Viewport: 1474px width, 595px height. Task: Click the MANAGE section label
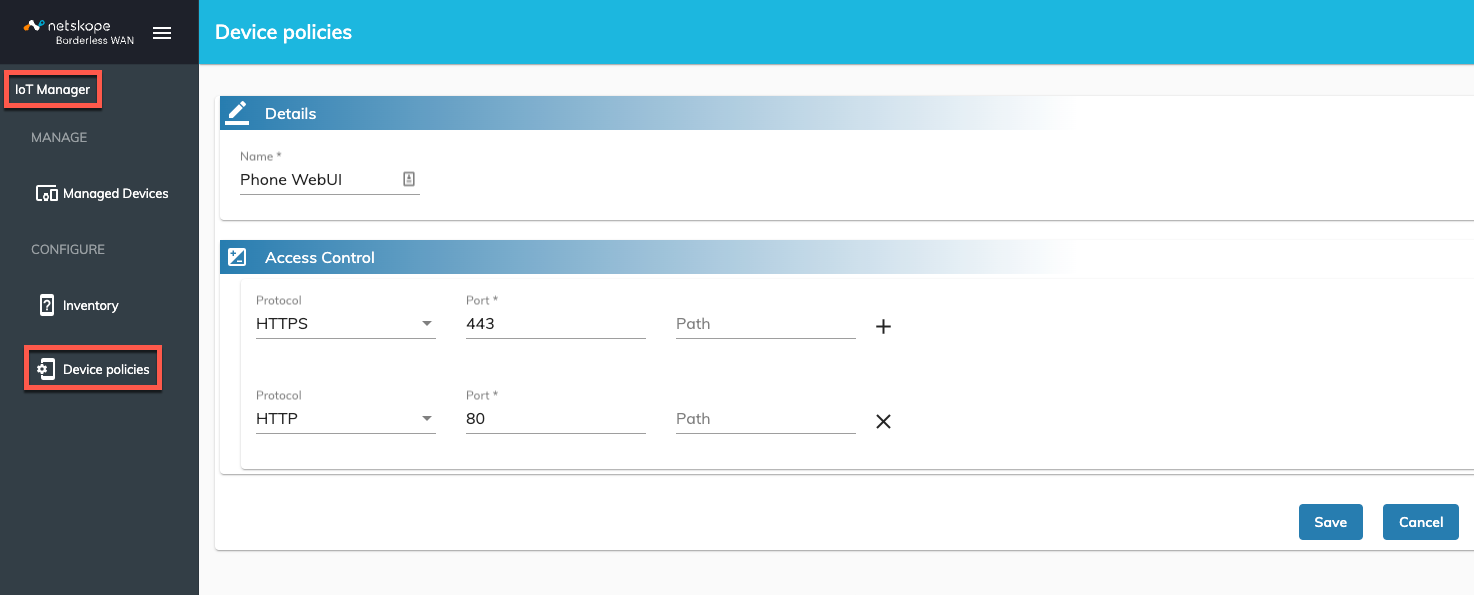[59, 137]
